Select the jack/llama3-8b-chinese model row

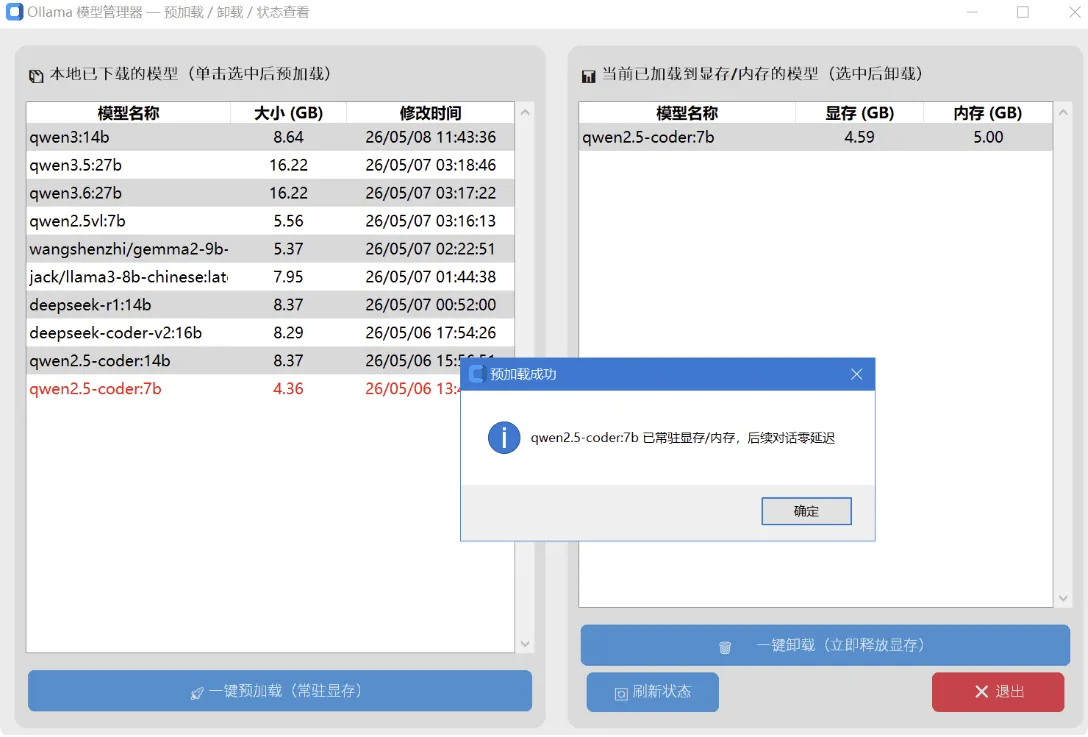271,277
